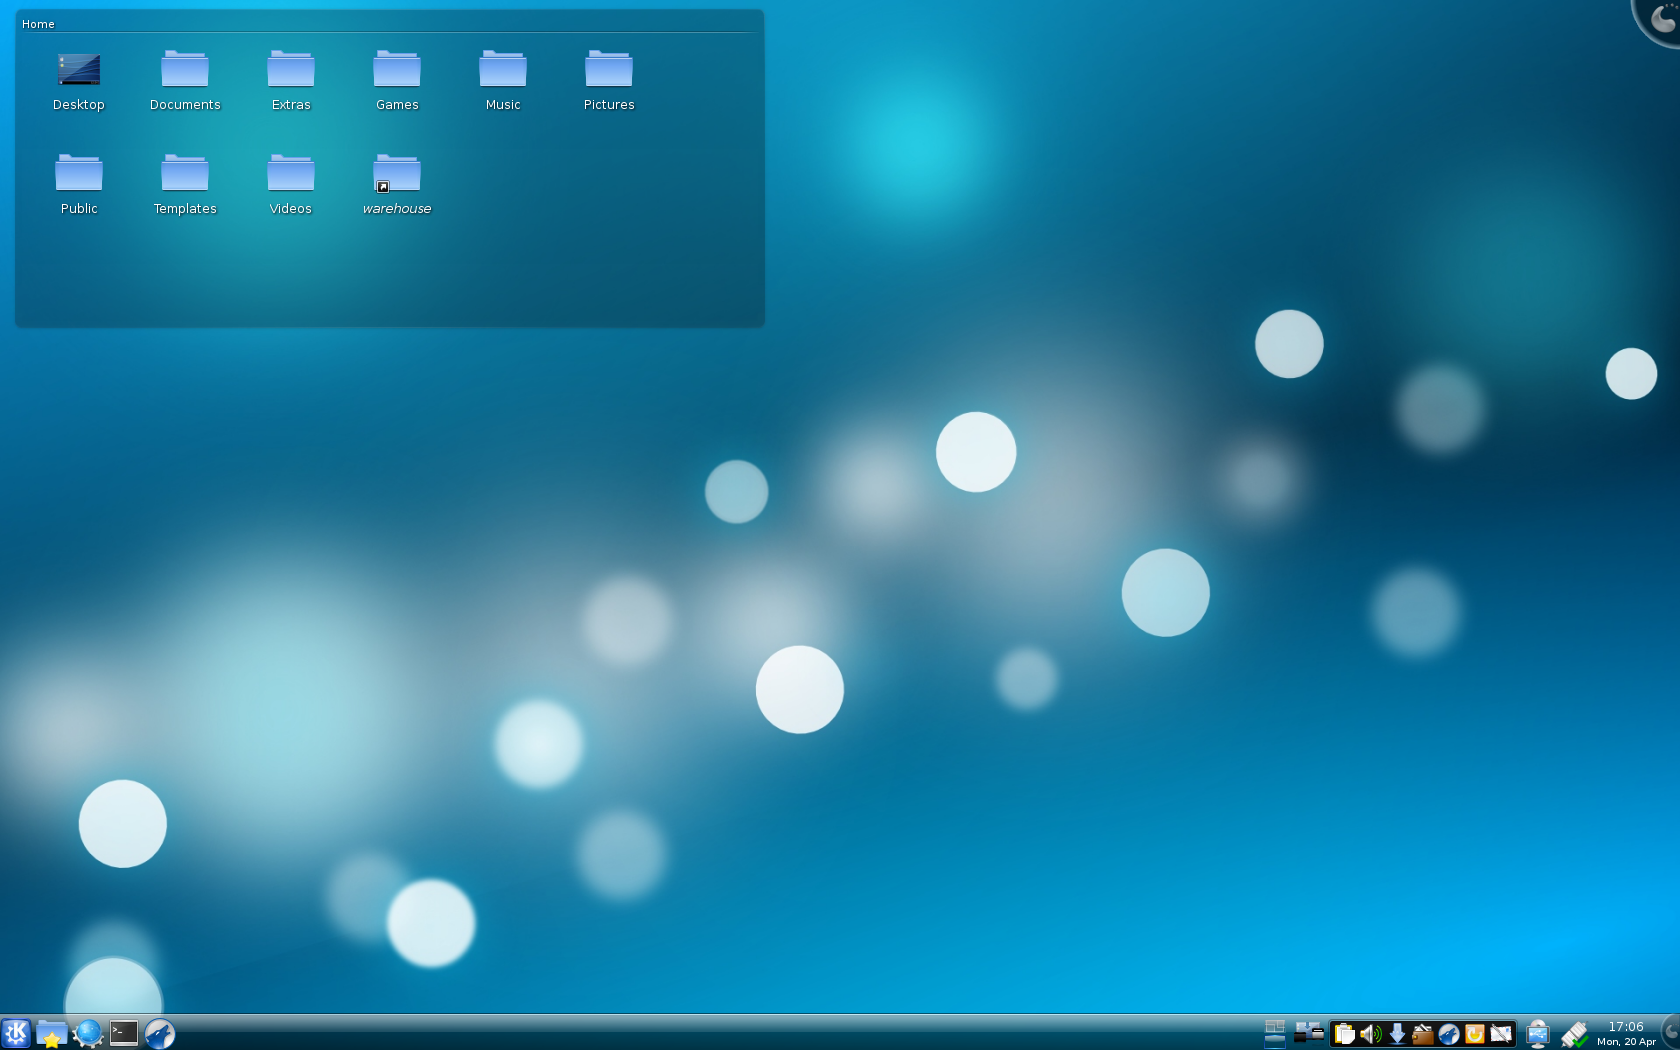Open the KWallet wallet tray icon
The image size is (1680, 1050).
click(1423, 1034)
